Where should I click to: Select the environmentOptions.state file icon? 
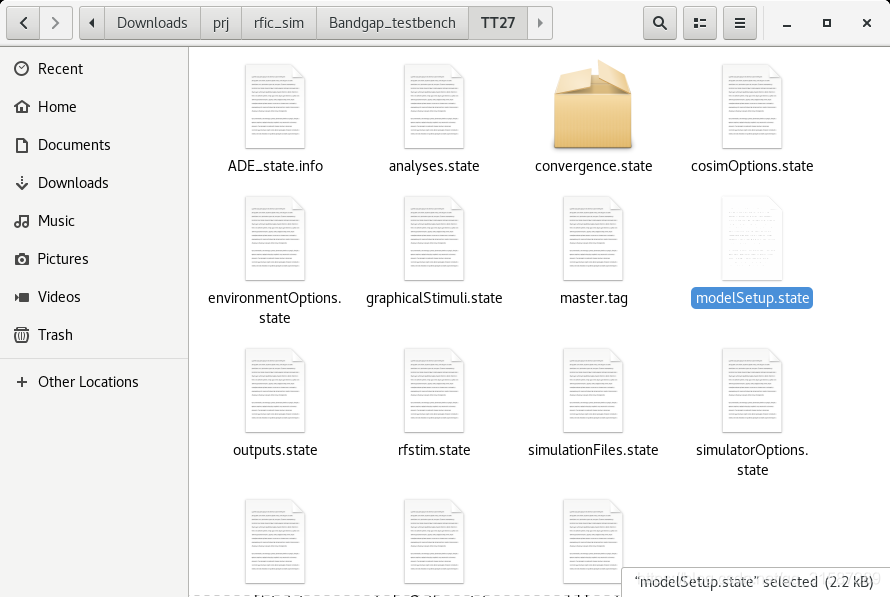(275, 238)
